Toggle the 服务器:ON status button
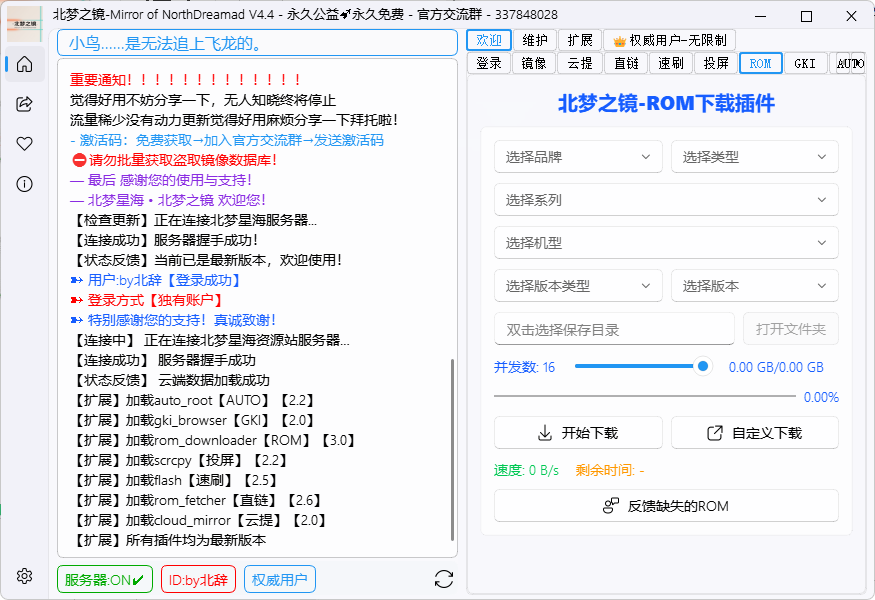 (104, 578)
